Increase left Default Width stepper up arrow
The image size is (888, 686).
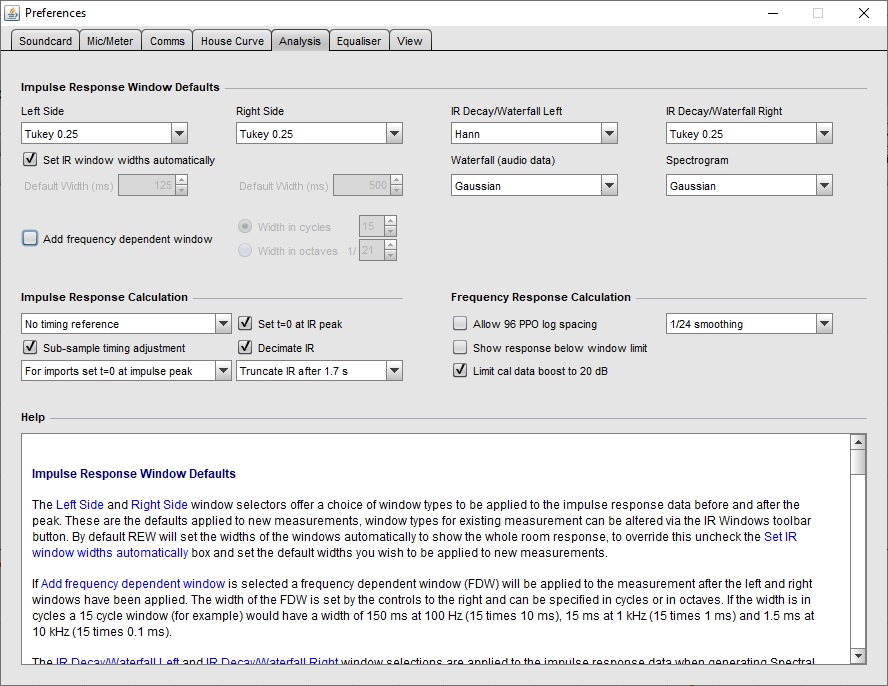pos(182,180)
